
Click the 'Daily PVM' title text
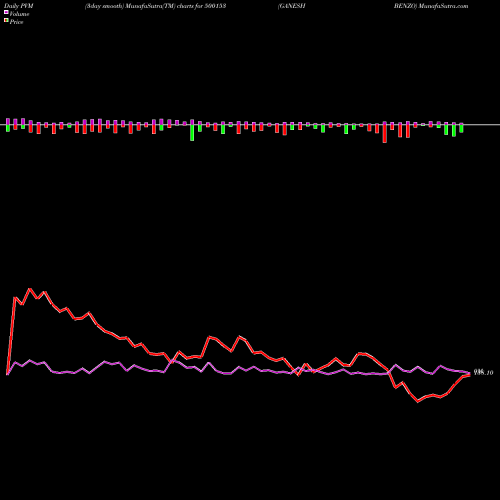[19, 6]
